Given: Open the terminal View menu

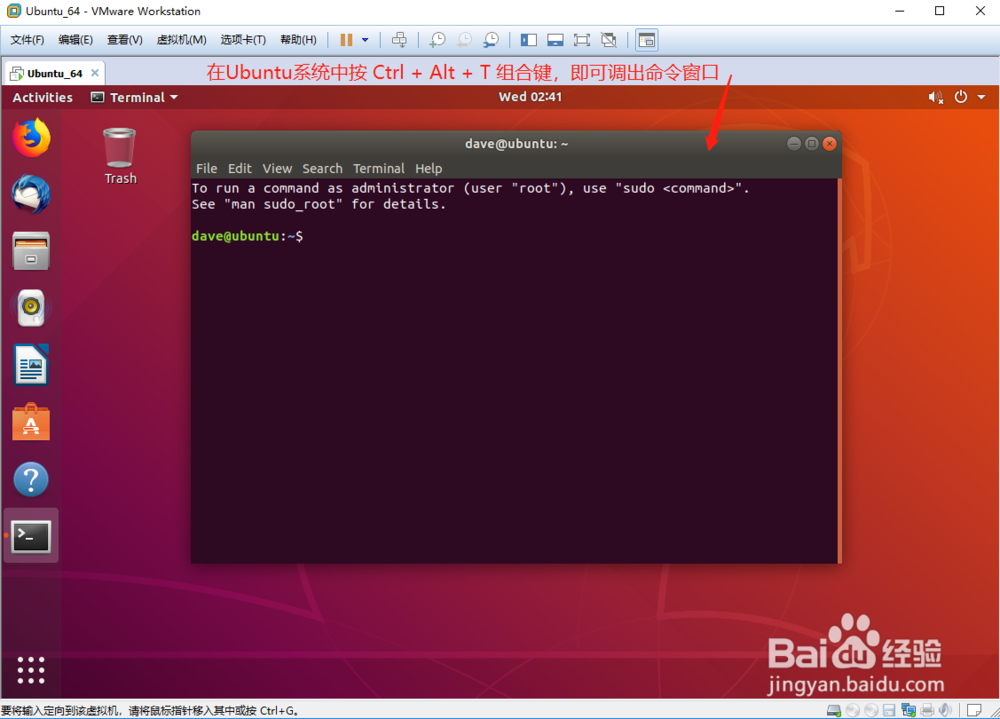Looking at the screenshot, I should point(277,168).
